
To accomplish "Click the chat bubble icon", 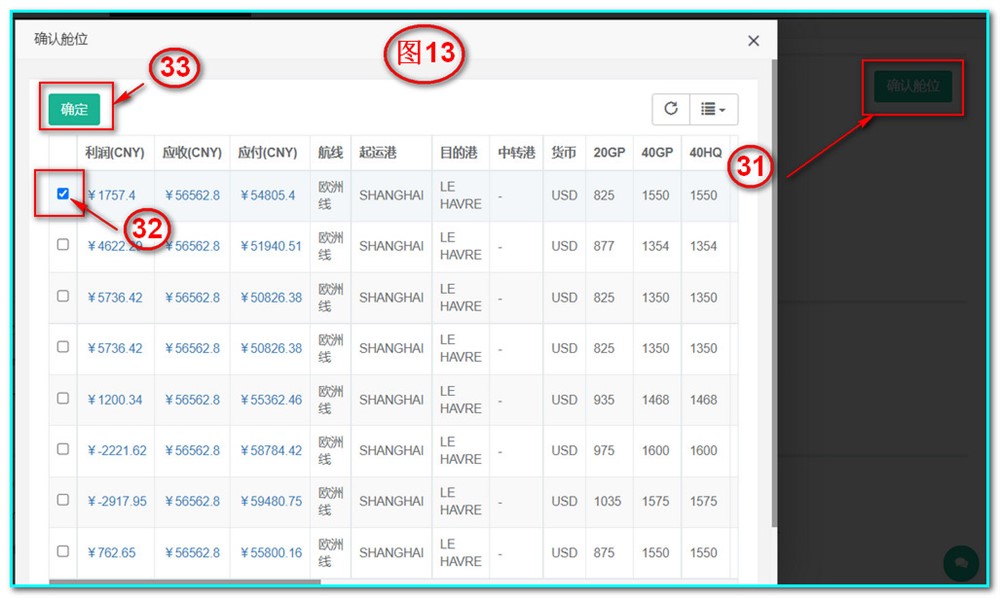I will point(961,563).
